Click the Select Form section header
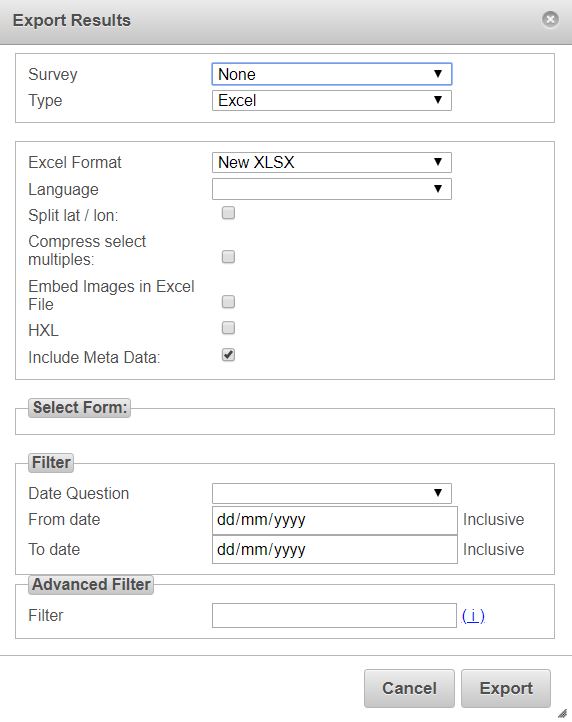572x722 pixels. [x=80, y=408]
